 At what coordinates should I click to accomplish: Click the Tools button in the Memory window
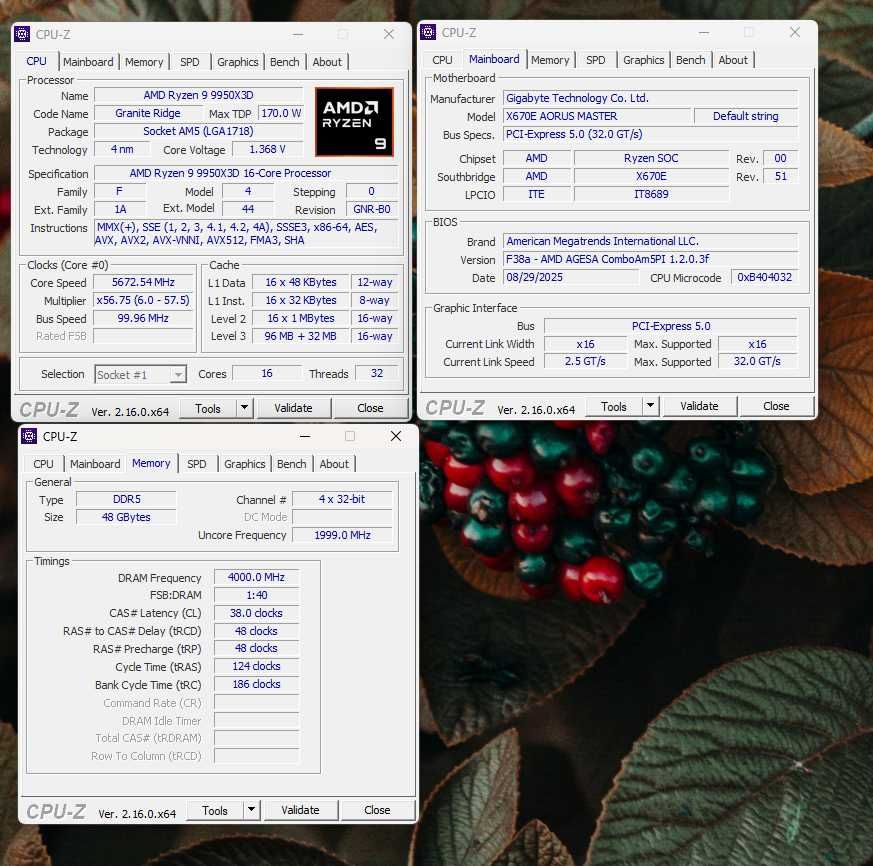coord(215,809)
